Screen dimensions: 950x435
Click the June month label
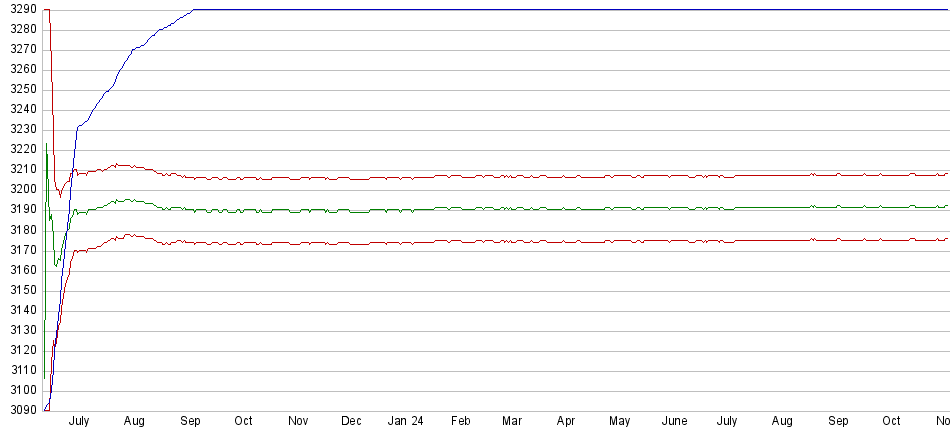pyautogui.click(x=675, y=422)
